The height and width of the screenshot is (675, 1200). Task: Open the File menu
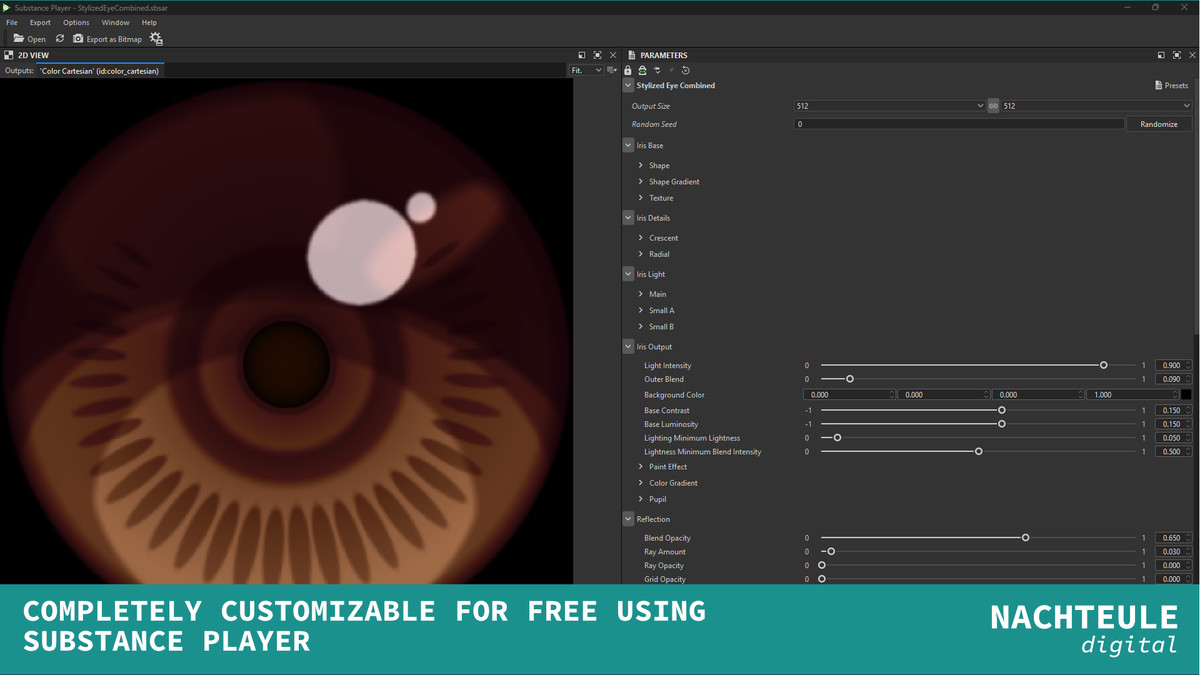point(12,22)
